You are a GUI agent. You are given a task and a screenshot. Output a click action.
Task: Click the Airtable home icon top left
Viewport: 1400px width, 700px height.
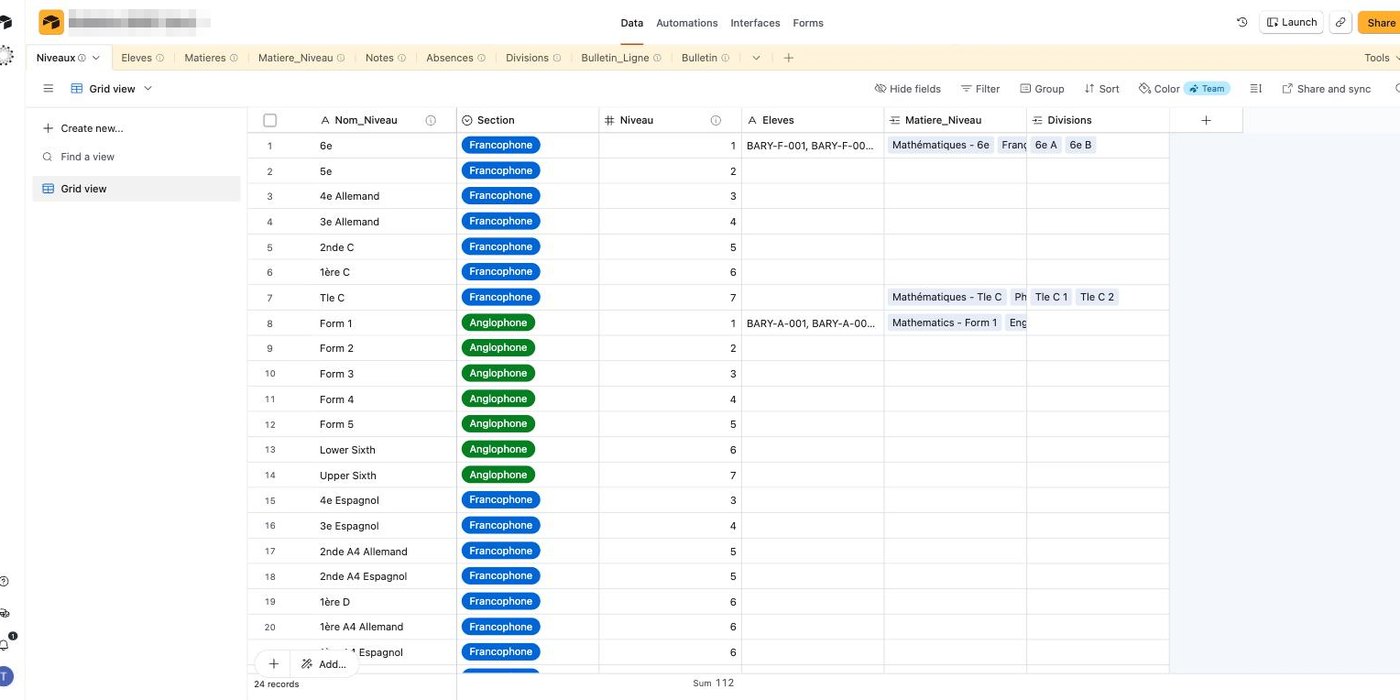pyautogui.click(x=5, y=22)
